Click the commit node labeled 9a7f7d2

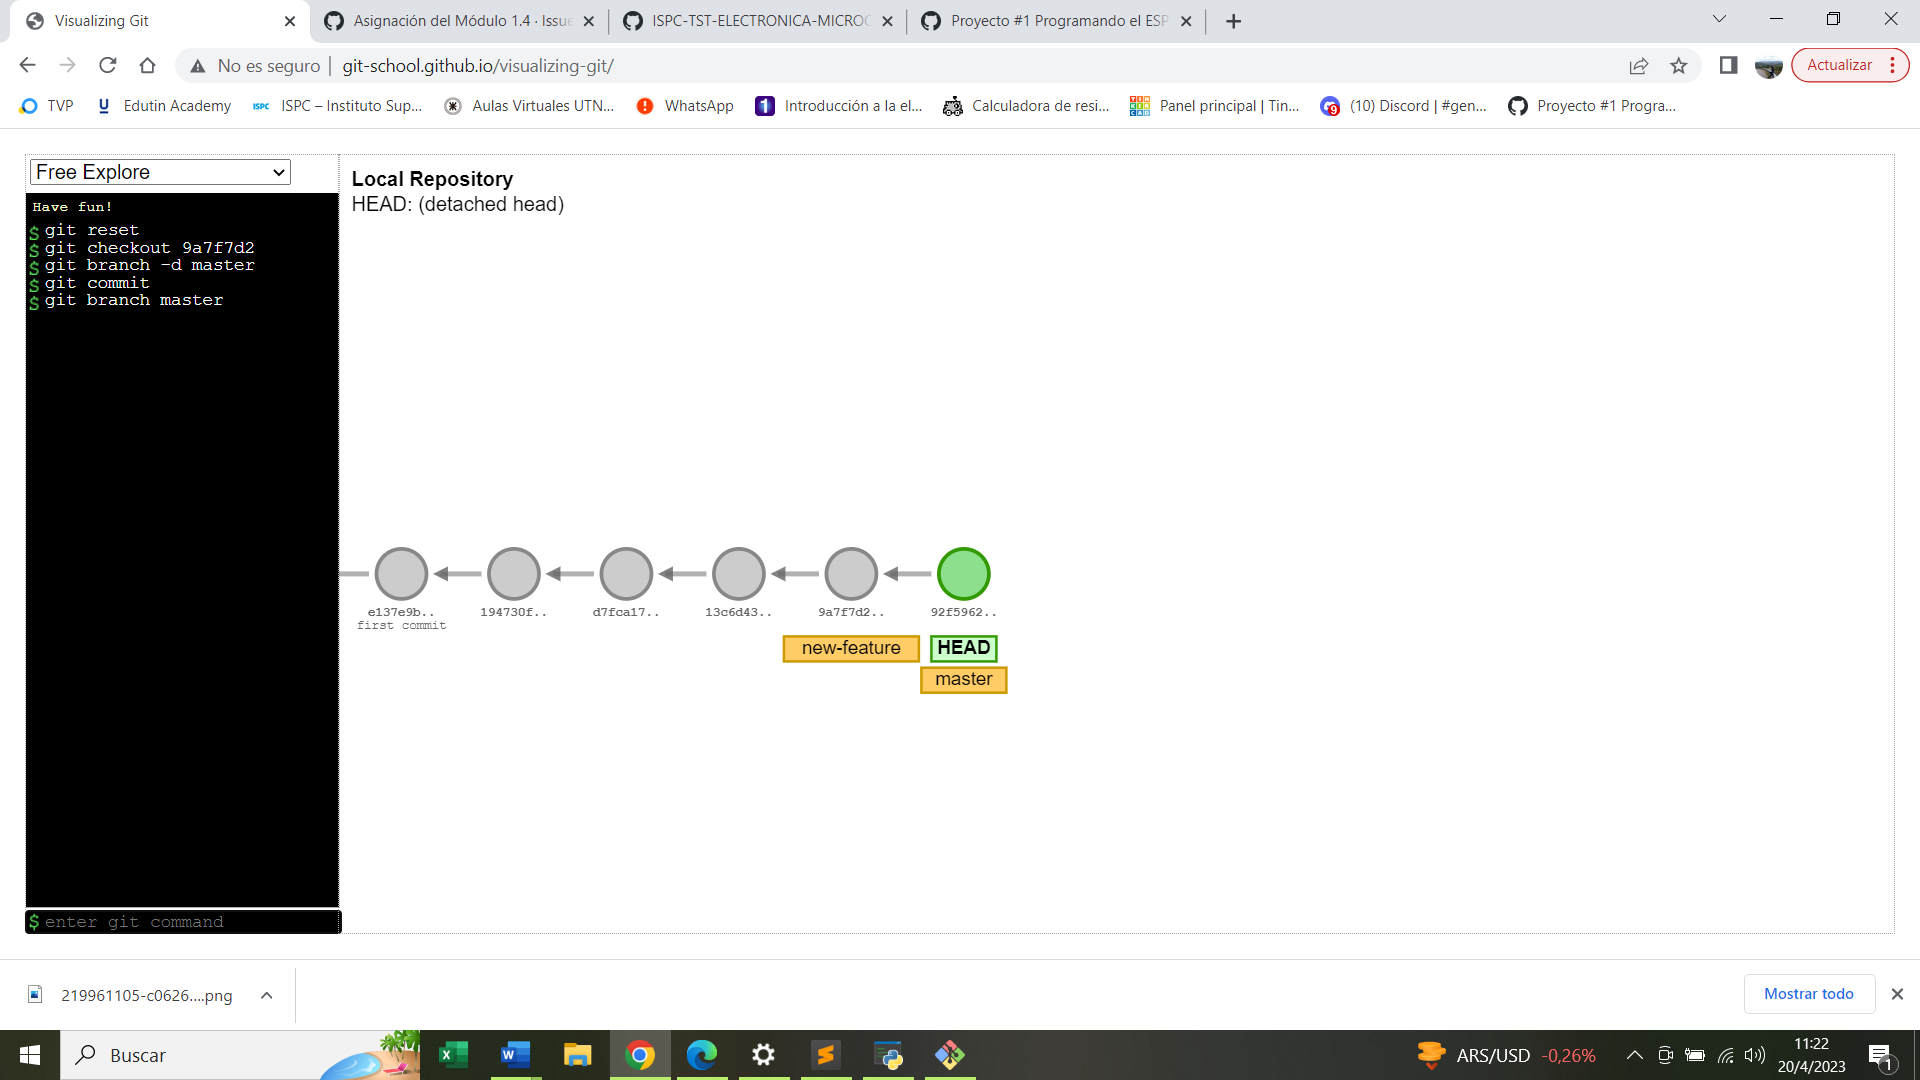851,573
